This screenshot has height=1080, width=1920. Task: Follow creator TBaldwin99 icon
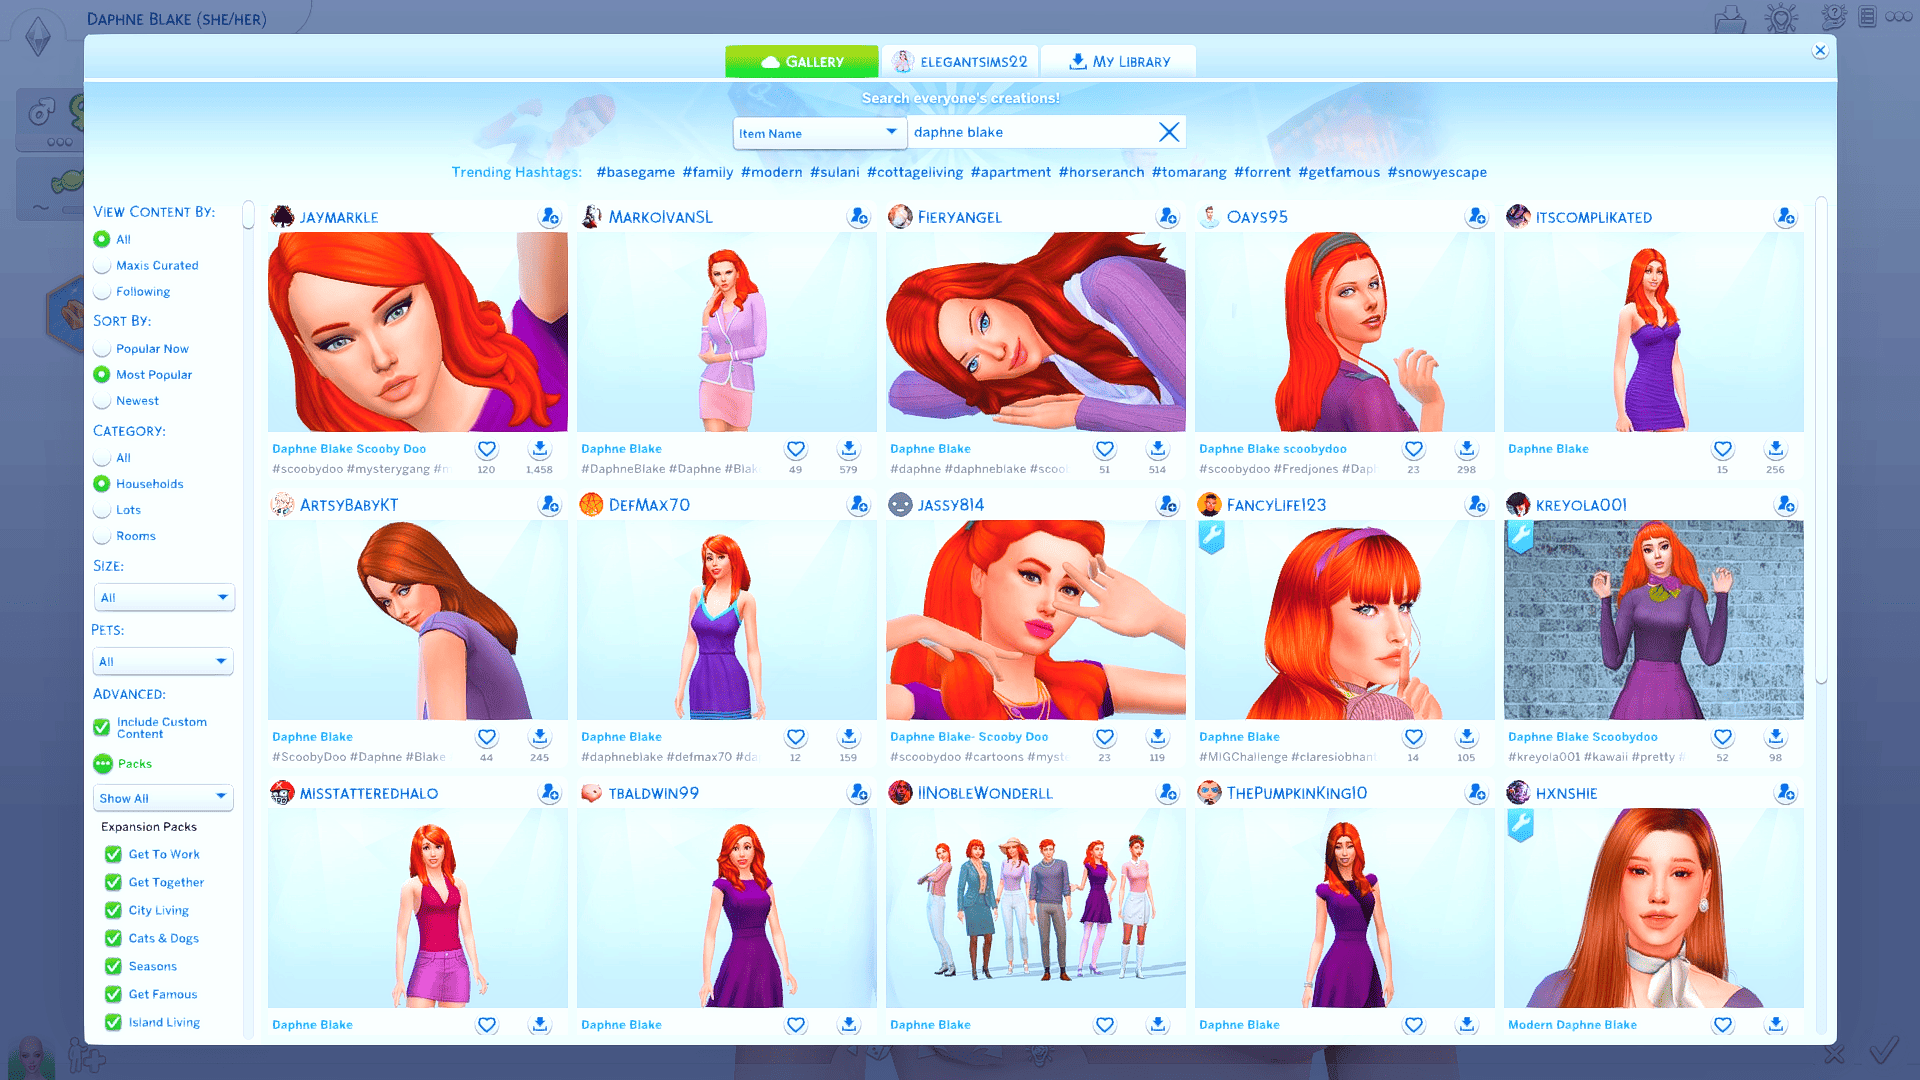pyautogui.click(x=859, y=793)
